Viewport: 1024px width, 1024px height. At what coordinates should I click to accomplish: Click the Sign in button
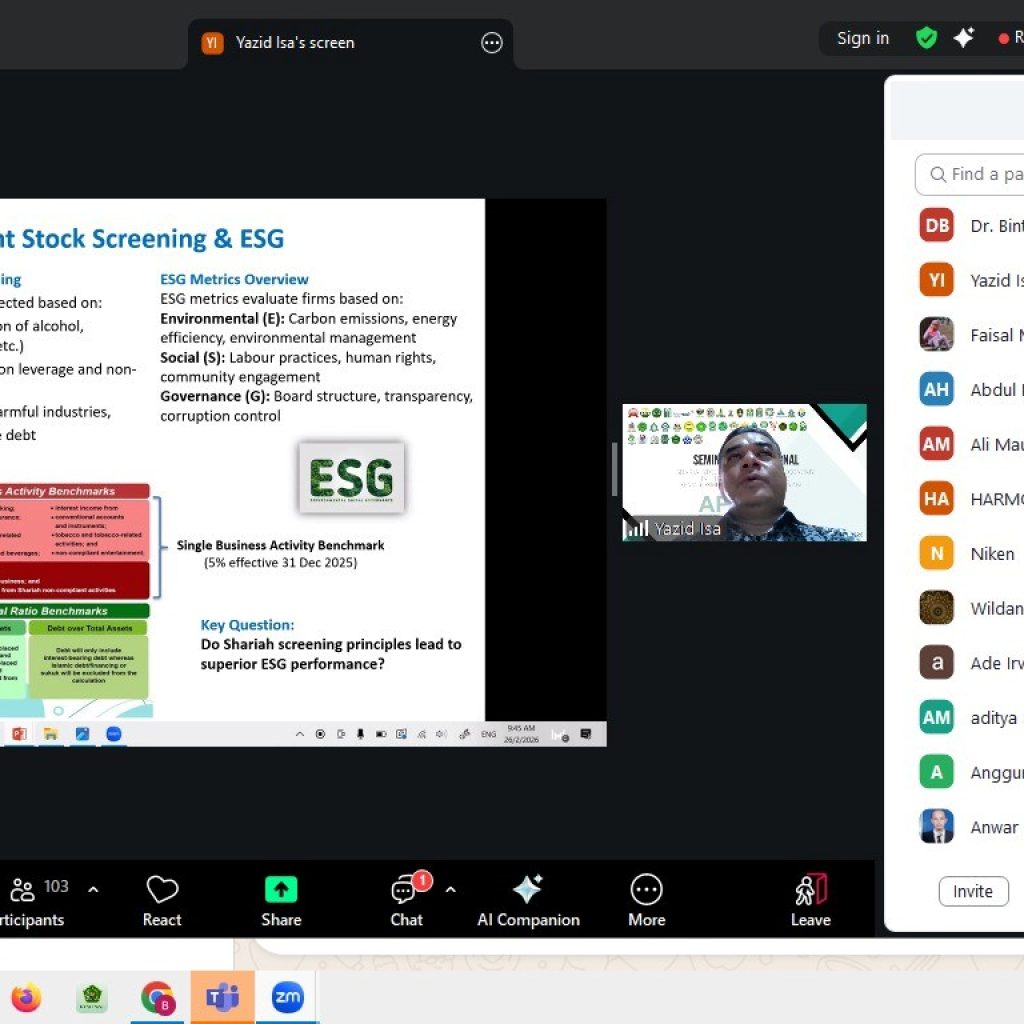click(862, 38)
